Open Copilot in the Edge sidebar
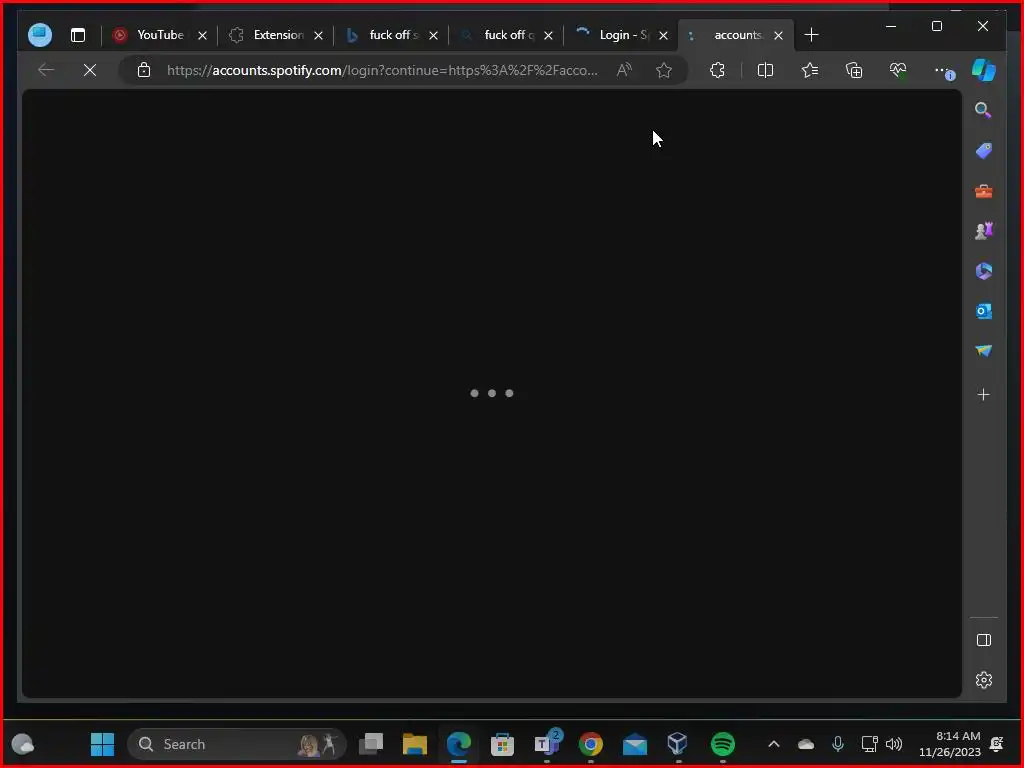The width and height of the screenshot is (1024, 768). [984, 70]
